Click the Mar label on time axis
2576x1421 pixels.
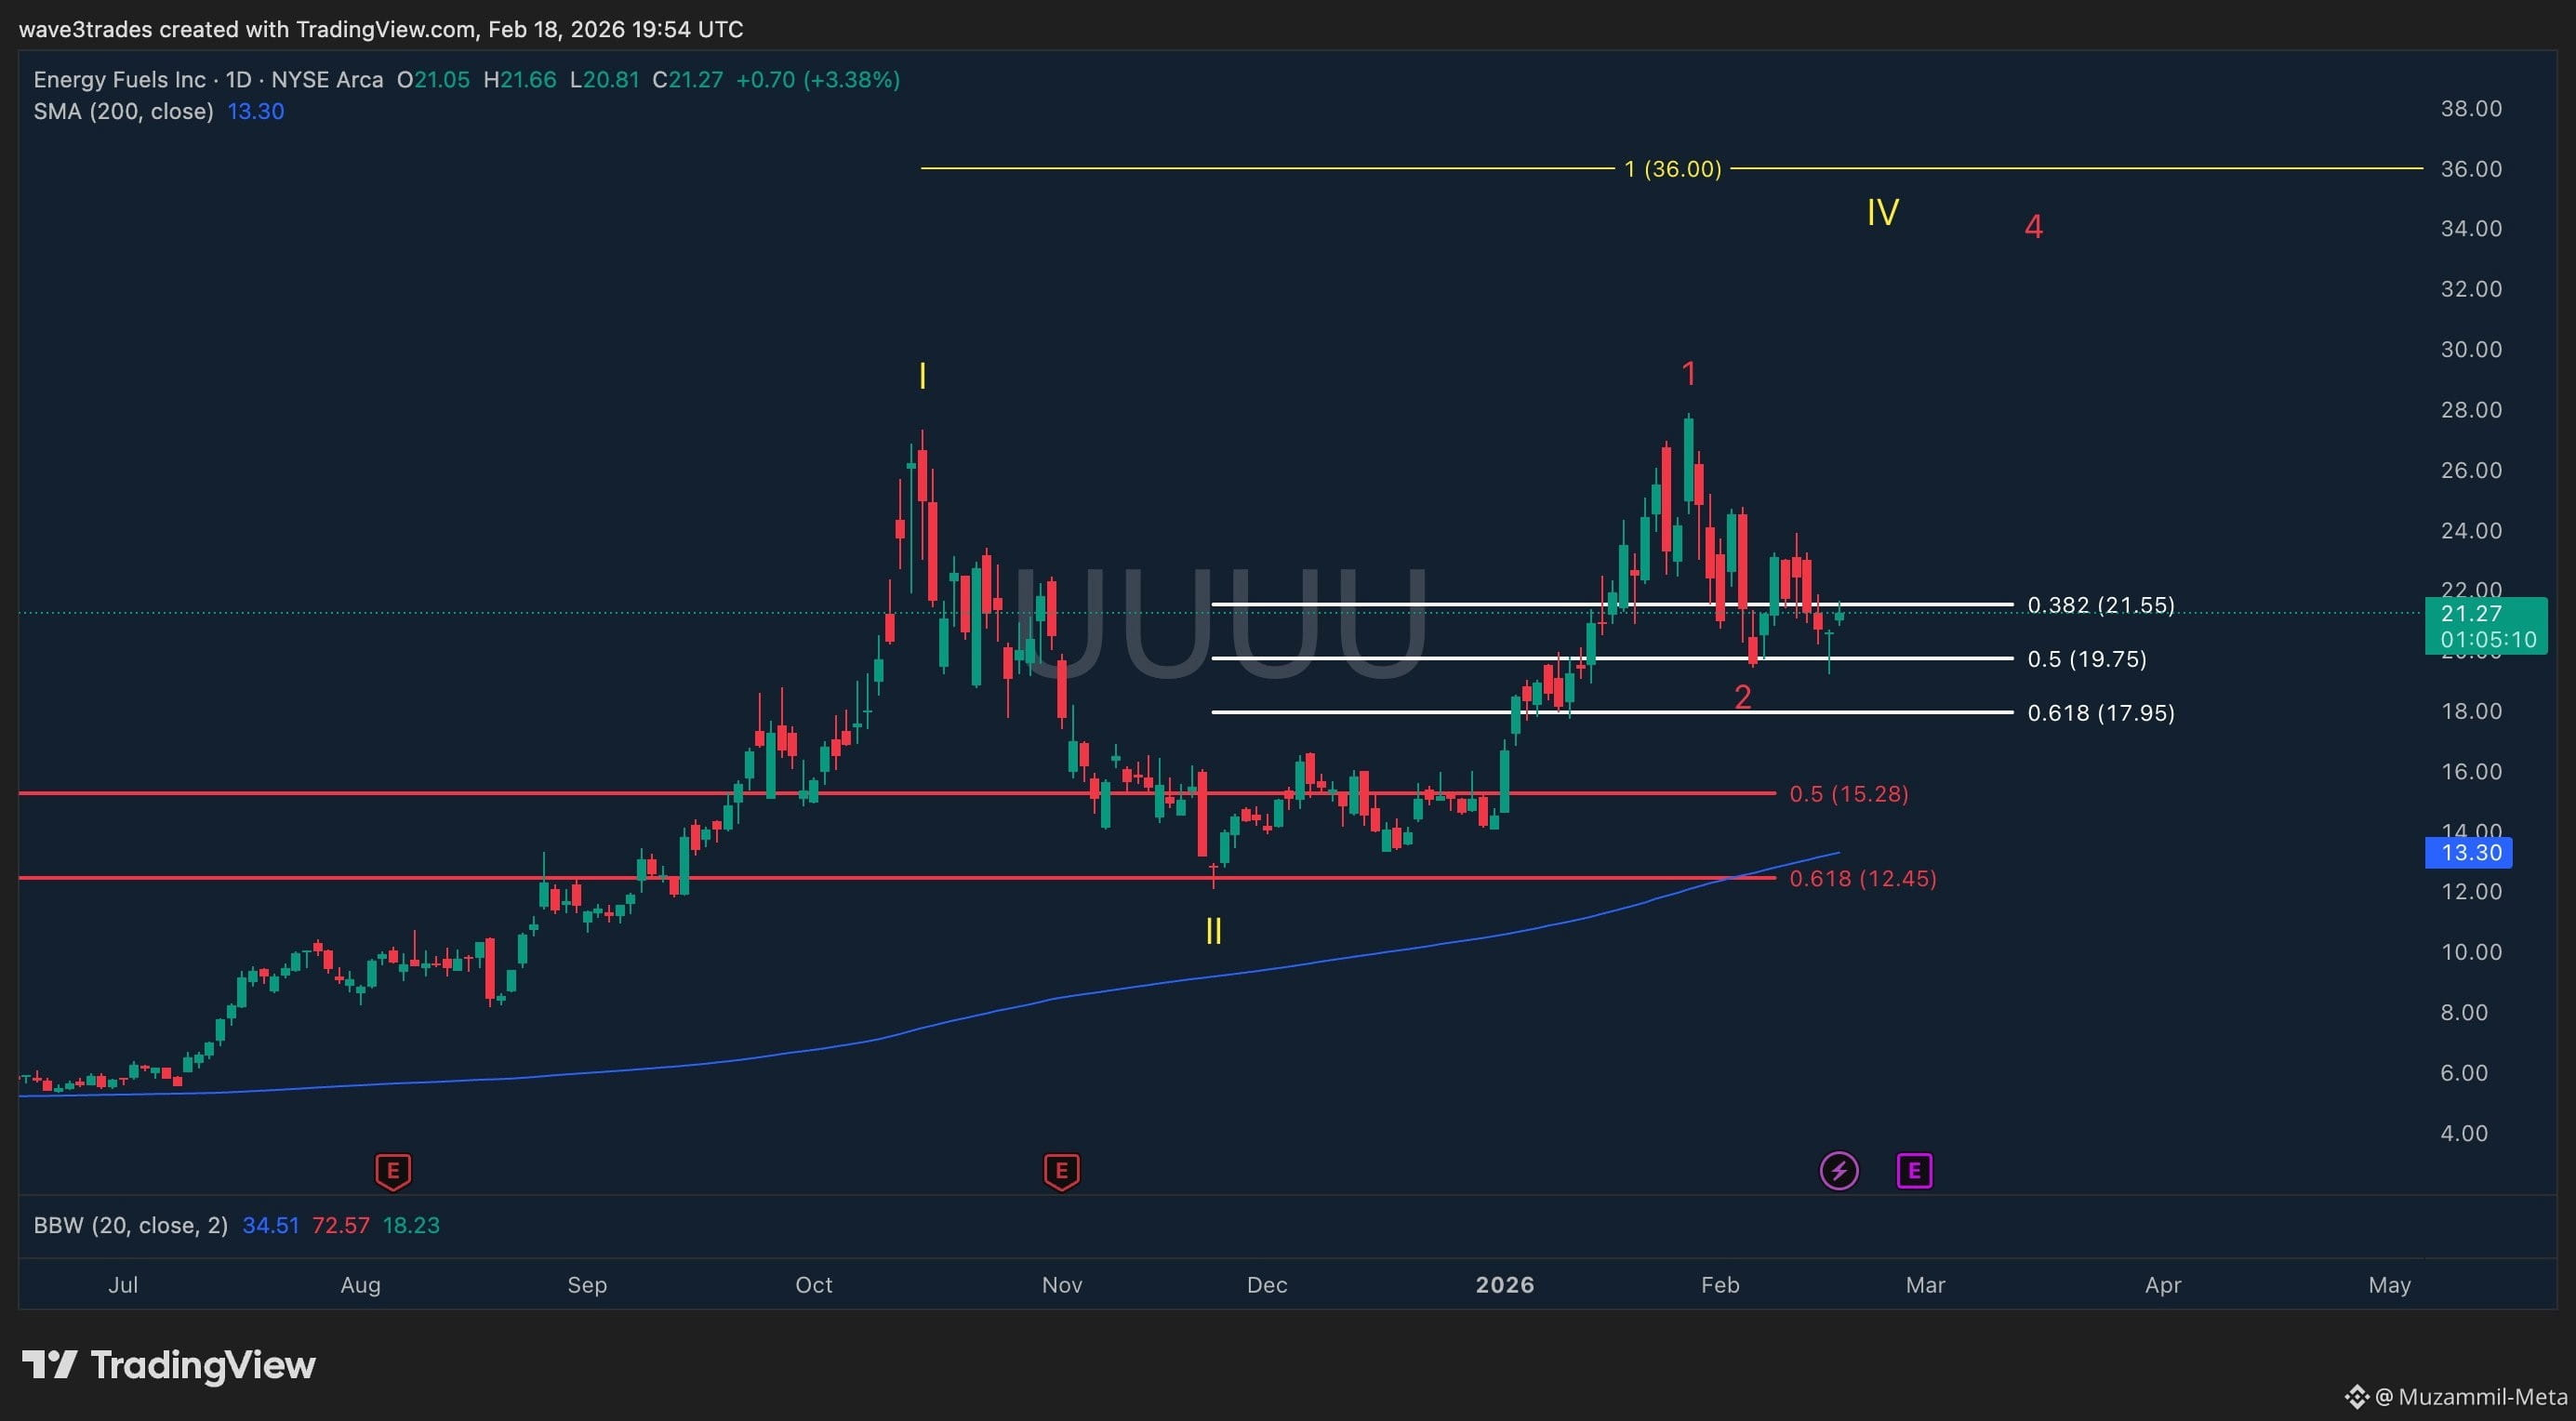1925,1285
